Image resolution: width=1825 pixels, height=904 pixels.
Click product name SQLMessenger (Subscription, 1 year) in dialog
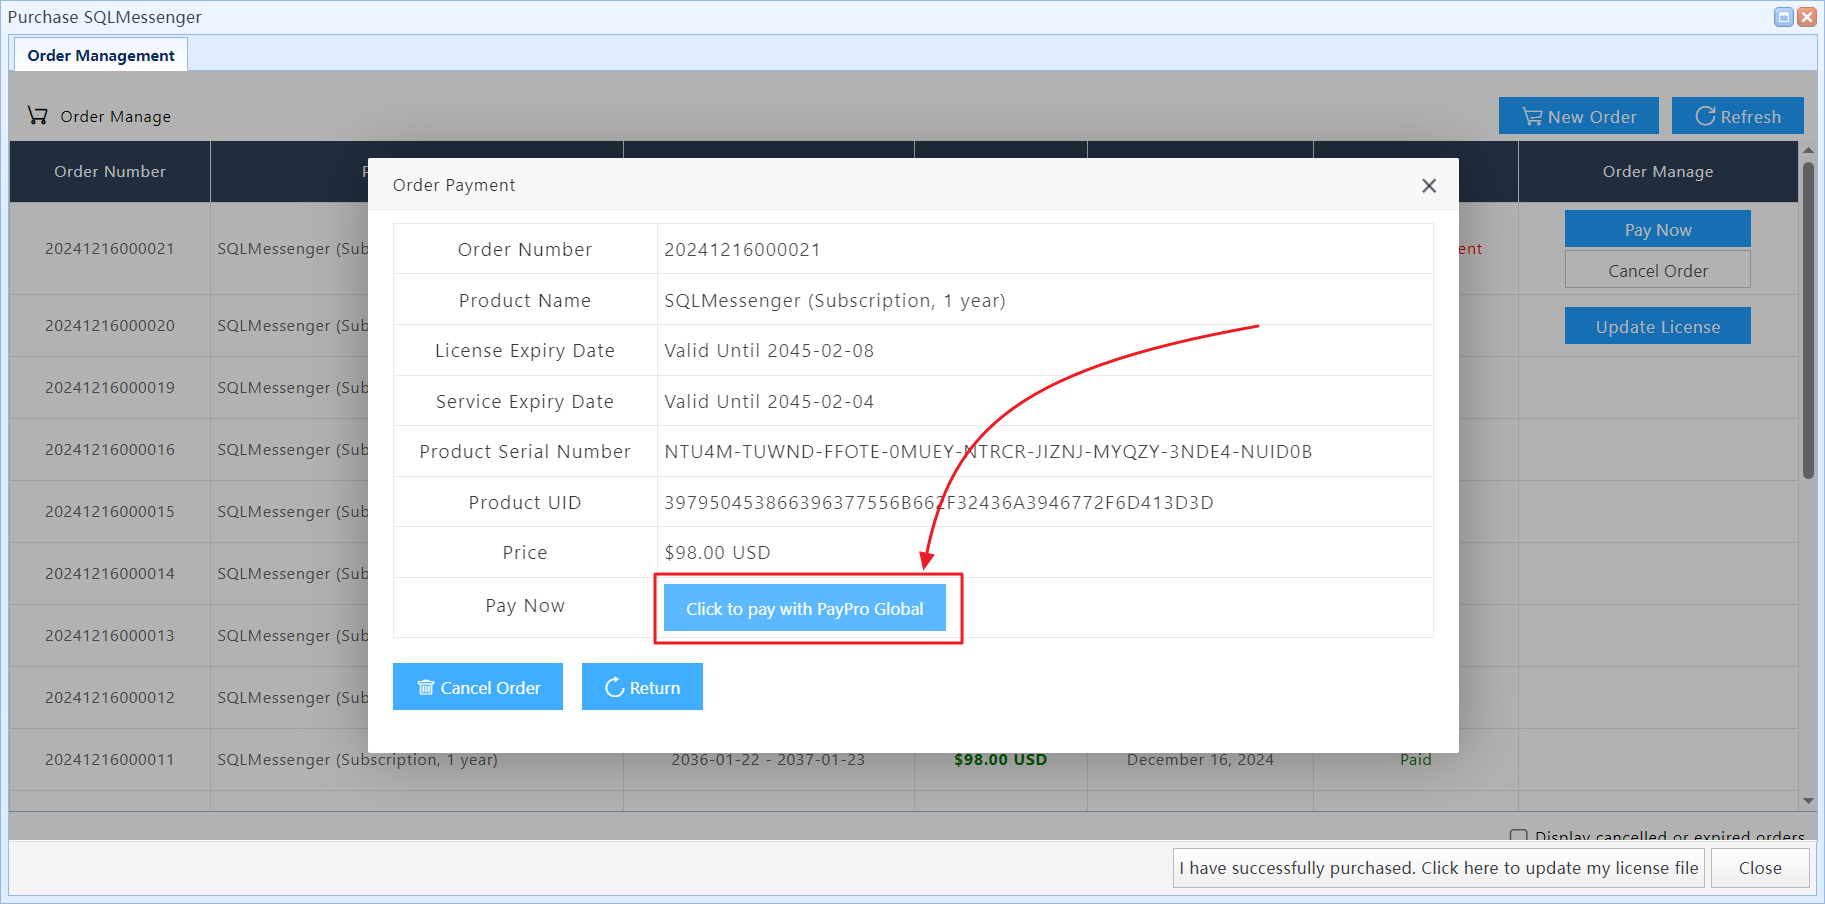tap(835, 300)
